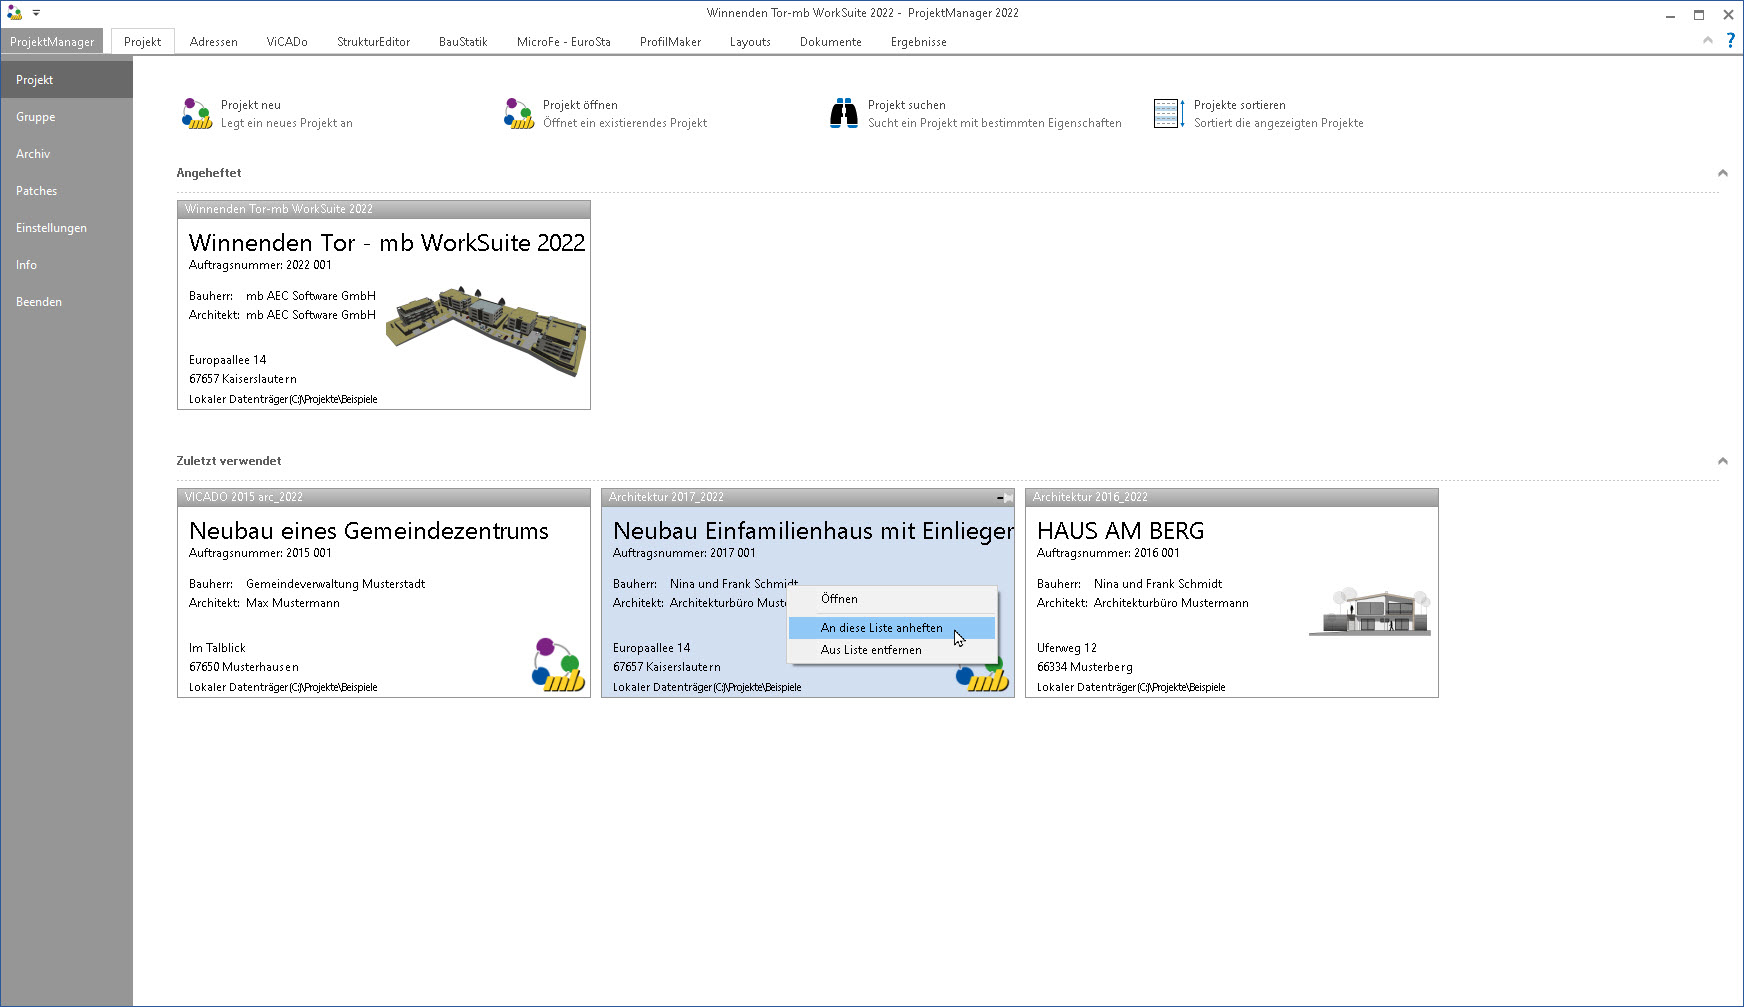Switch to the BauStatik tab
The image size is (1744, 1007).
[463, 42]
